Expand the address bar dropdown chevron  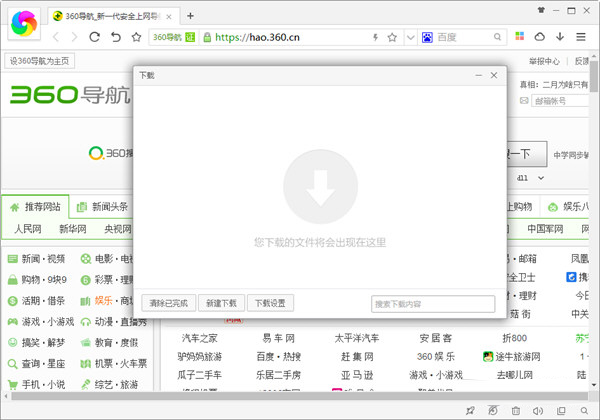tap(410, 37)
